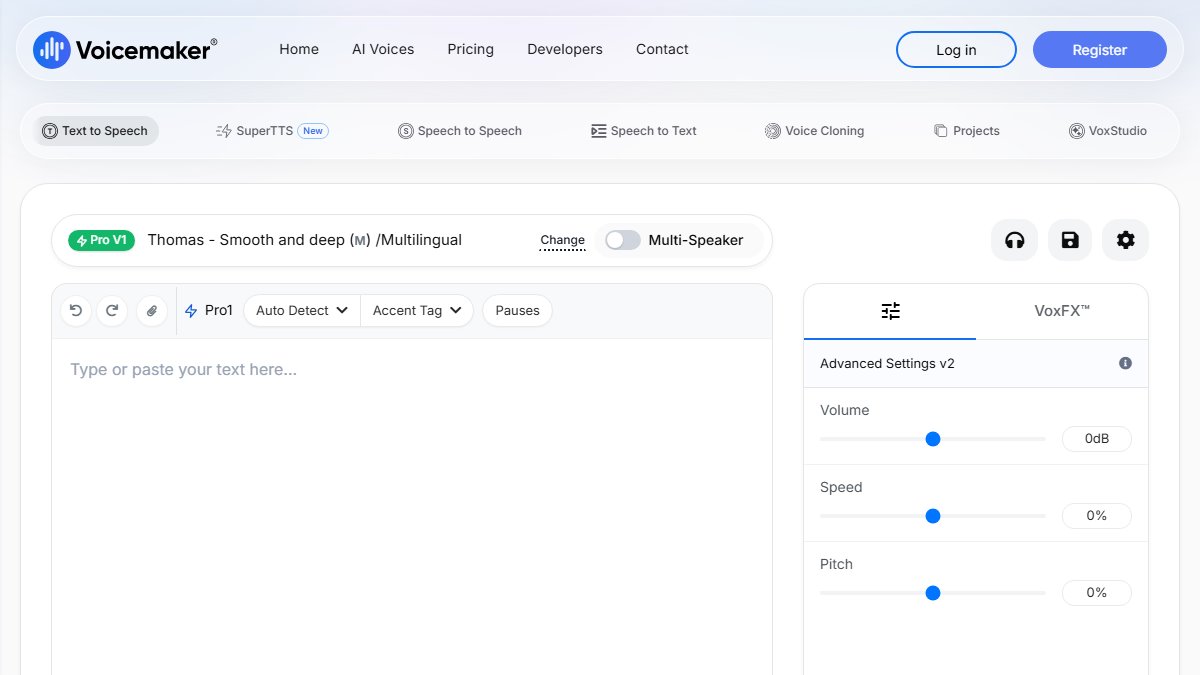The image size is (1200, 675).
Task: Open the Voice Cloning tab
Action: click(815, 131)
